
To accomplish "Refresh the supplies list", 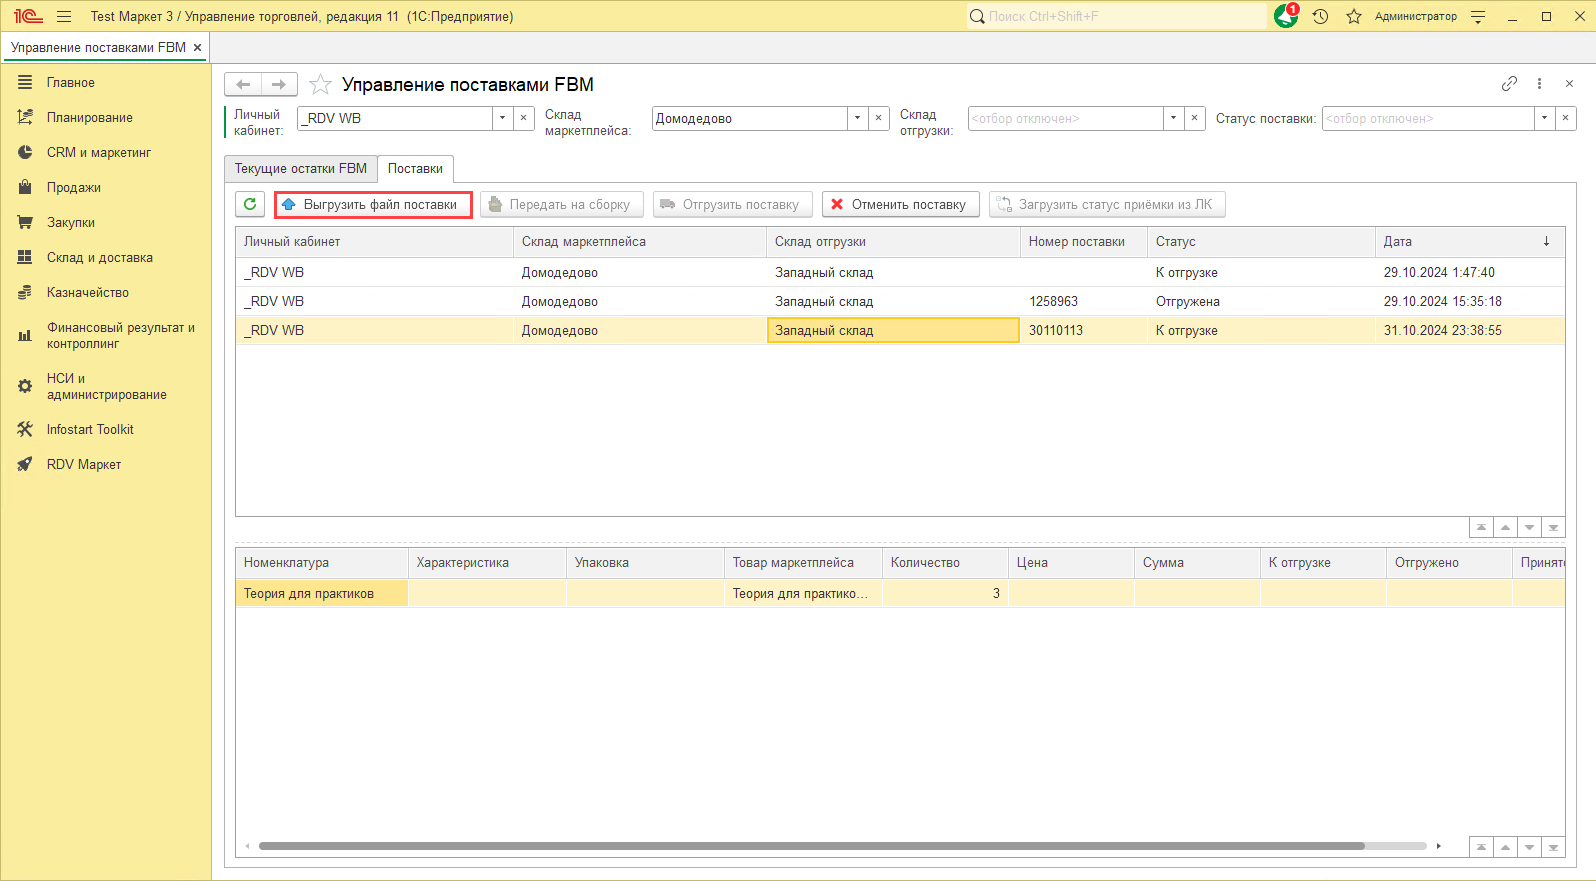I will [x=250, y=204].
